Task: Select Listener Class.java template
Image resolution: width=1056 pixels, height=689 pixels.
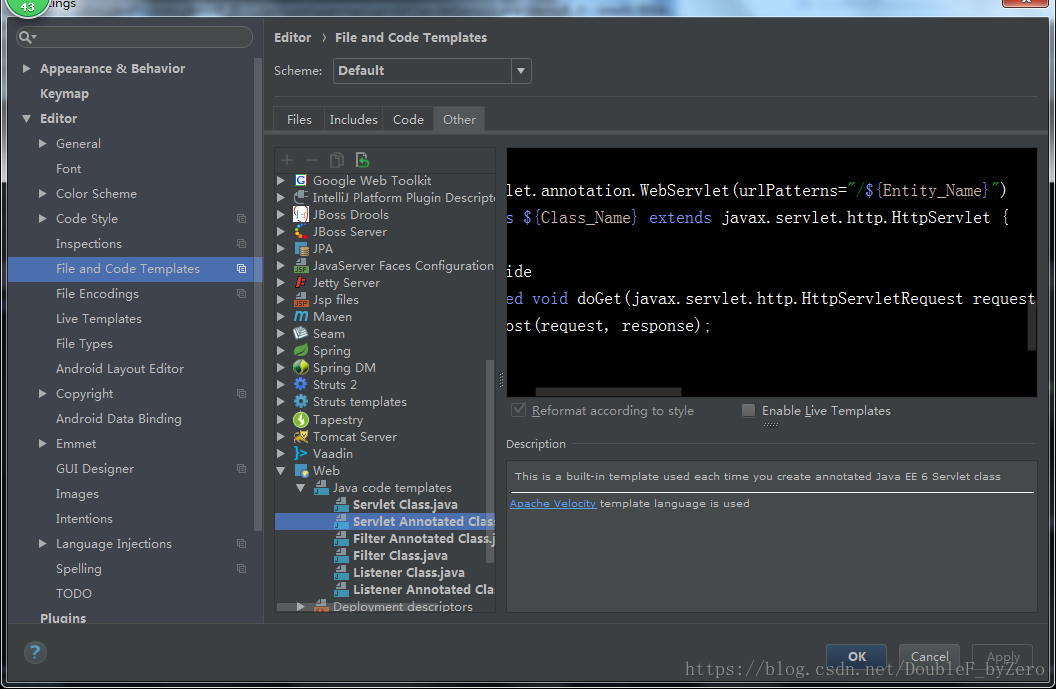Action: 409,572
